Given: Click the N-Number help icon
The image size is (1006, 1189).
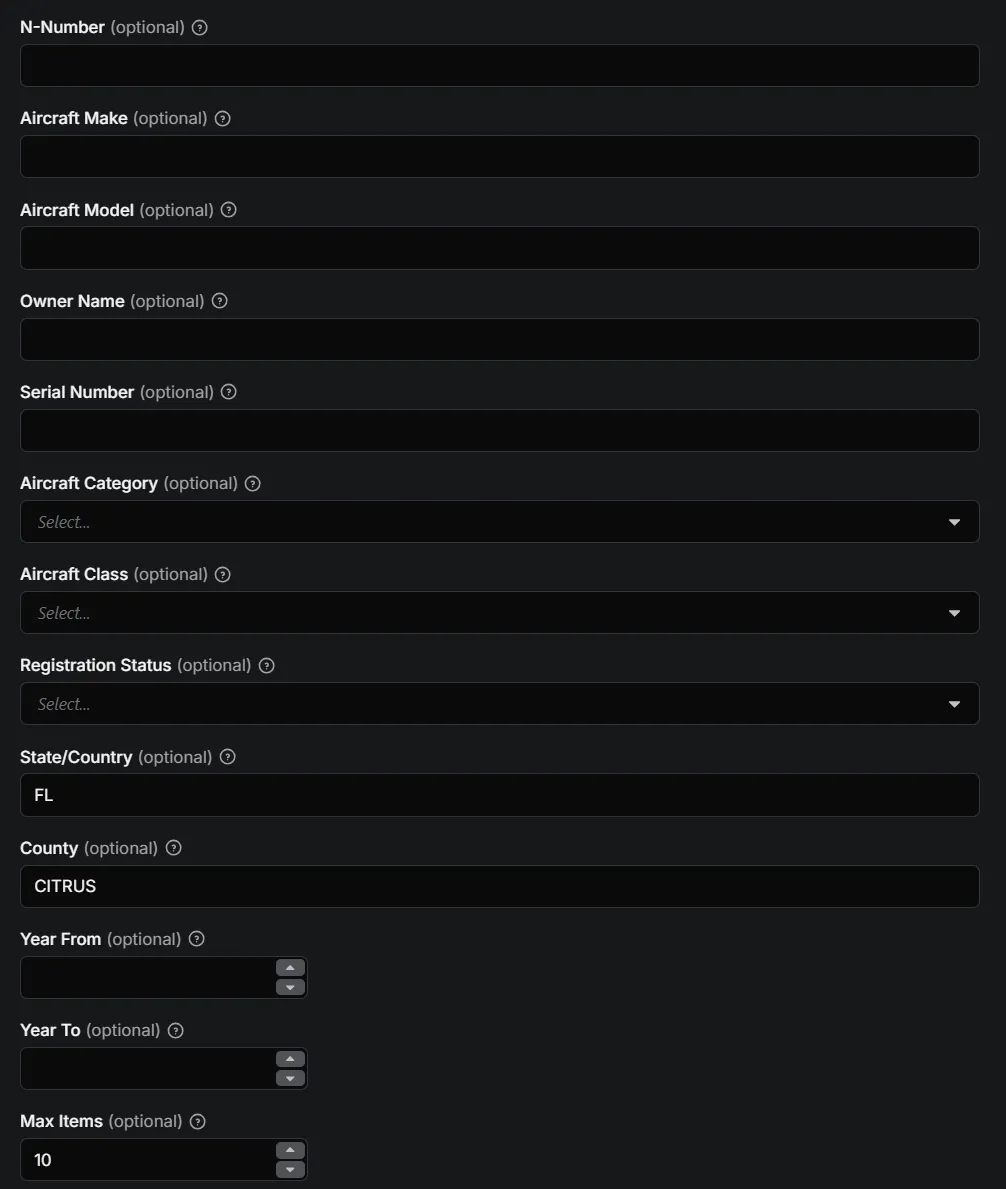Looking at the screenshot, I should point(199,28).
